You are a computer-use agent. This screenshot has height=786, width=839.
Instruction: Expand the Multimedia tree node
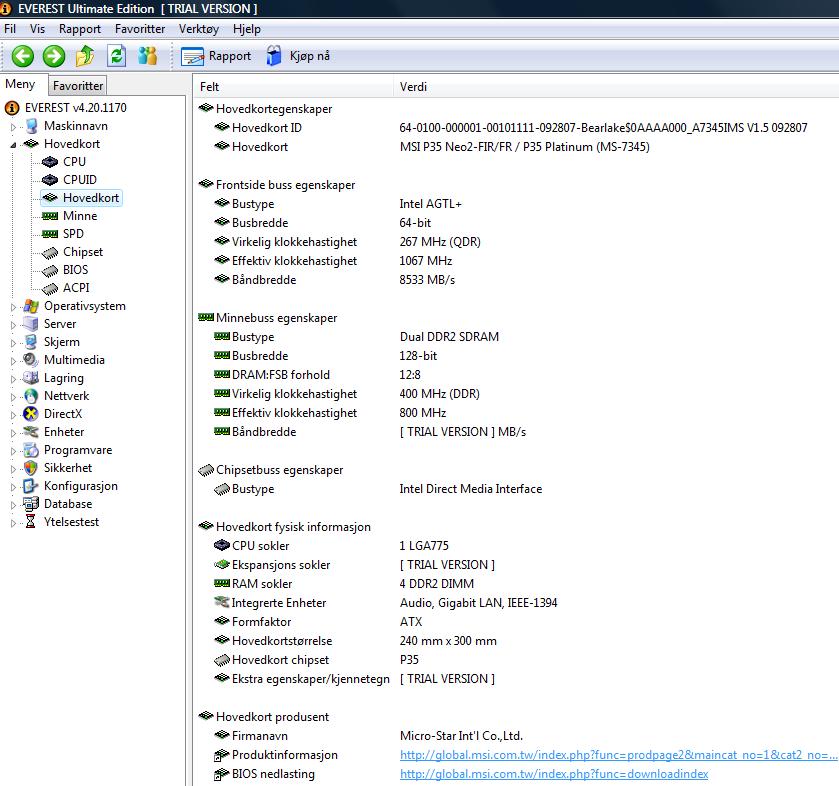coord(14,361)
